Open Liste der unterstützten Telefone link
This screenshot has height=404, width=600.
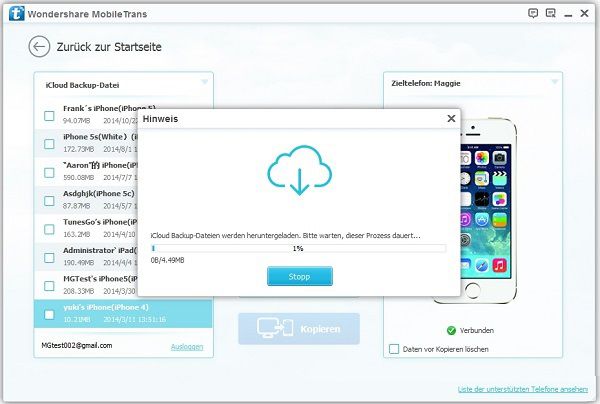click(523, 389)
